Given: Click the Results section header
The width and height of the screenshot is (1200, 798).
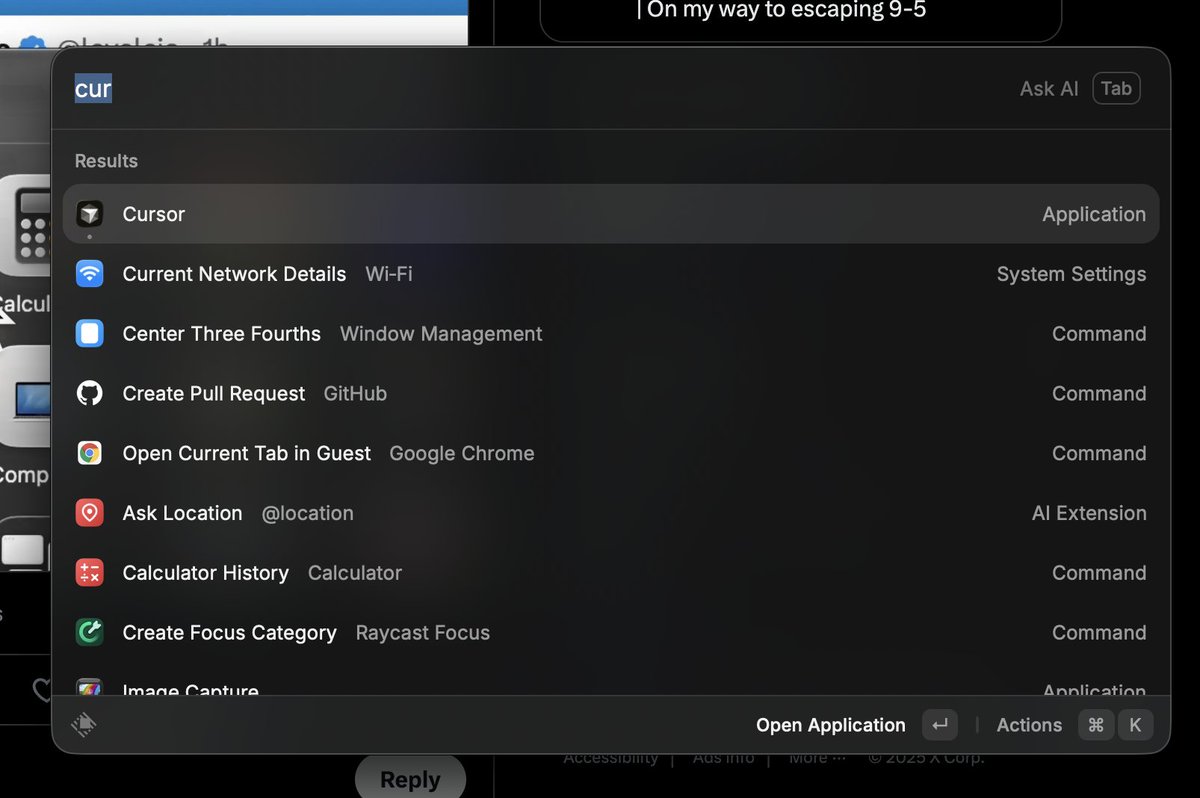Looking at the screenshot, I should 106,161.
